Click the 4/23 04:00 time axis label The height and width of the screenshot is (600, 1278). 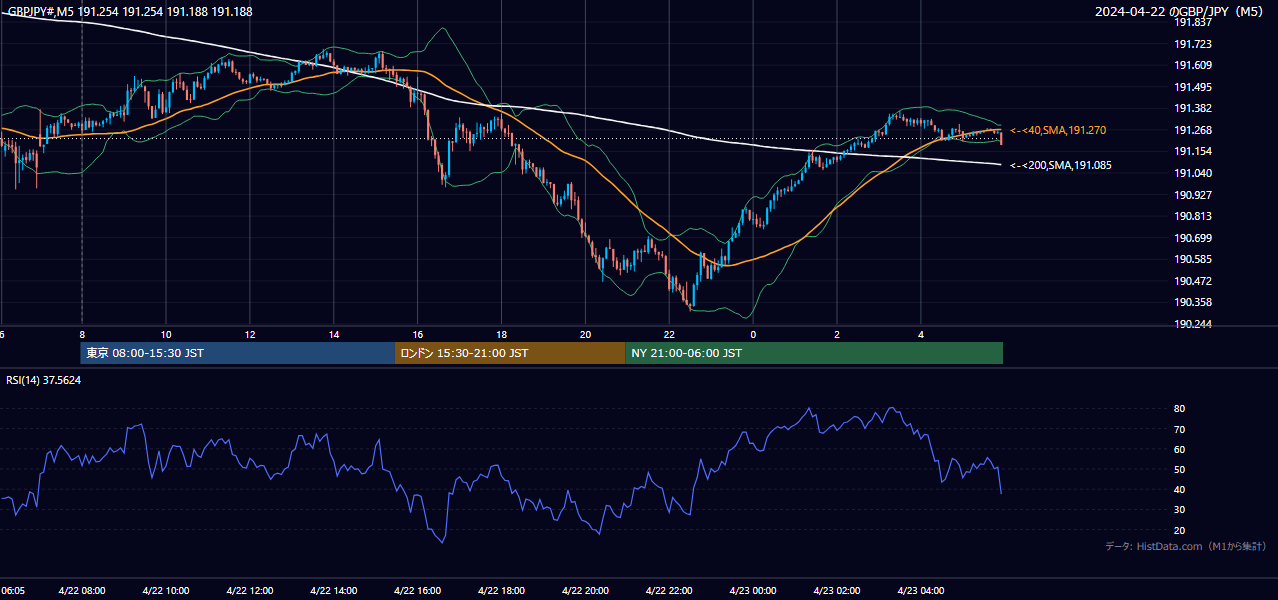(921, 591)
